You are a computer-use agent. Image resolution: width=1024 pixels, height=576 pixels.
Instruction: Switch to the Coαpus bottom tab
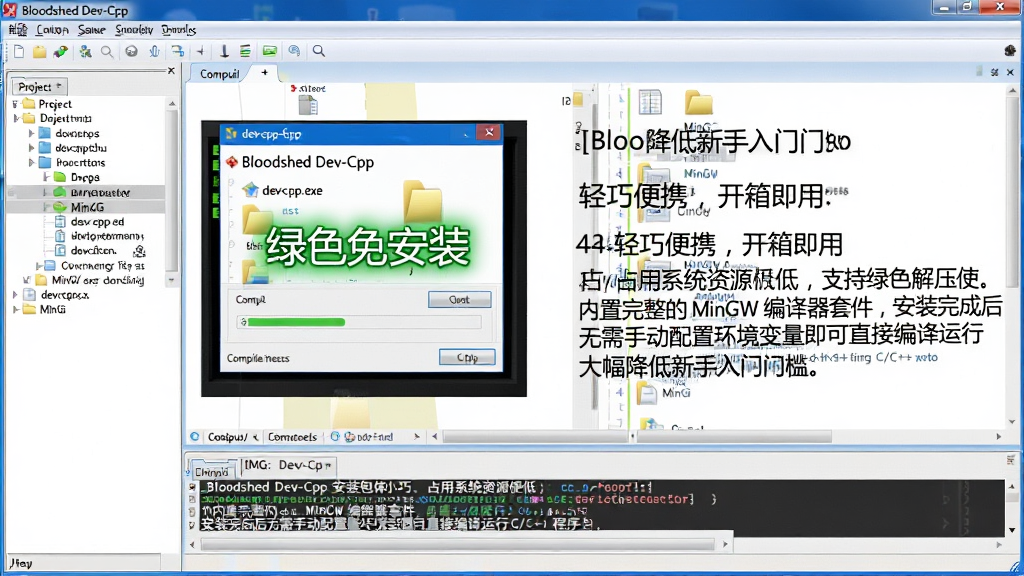coord(227,437)
